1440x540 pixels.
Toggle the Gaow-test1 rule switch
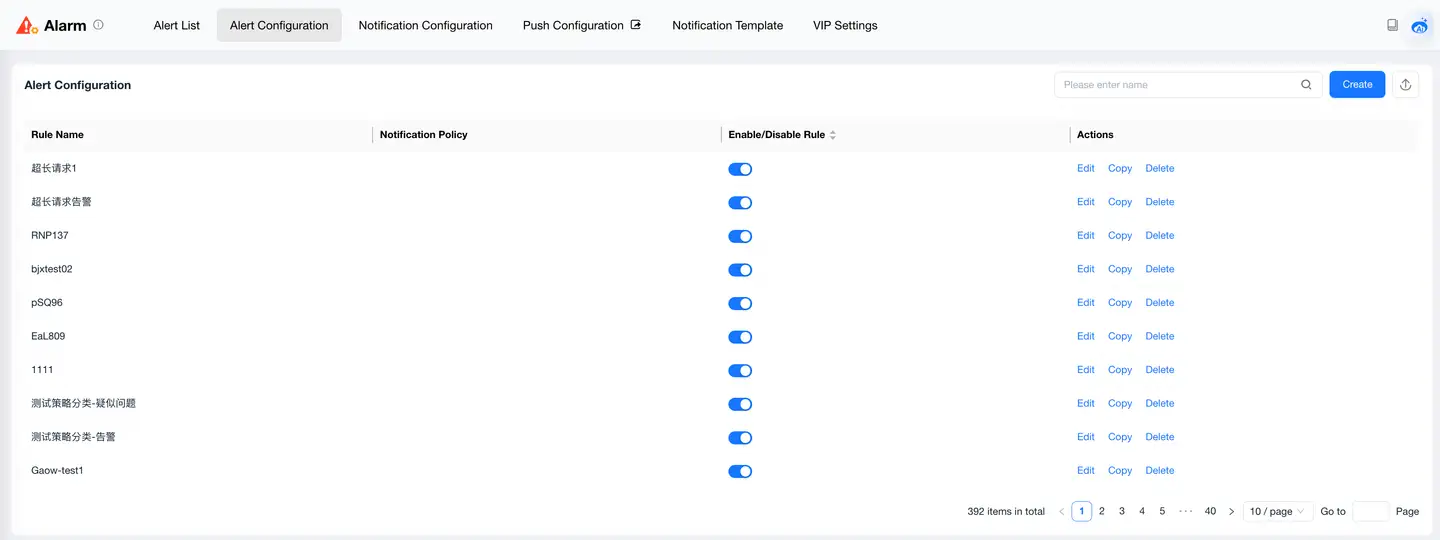coord(740,471)
